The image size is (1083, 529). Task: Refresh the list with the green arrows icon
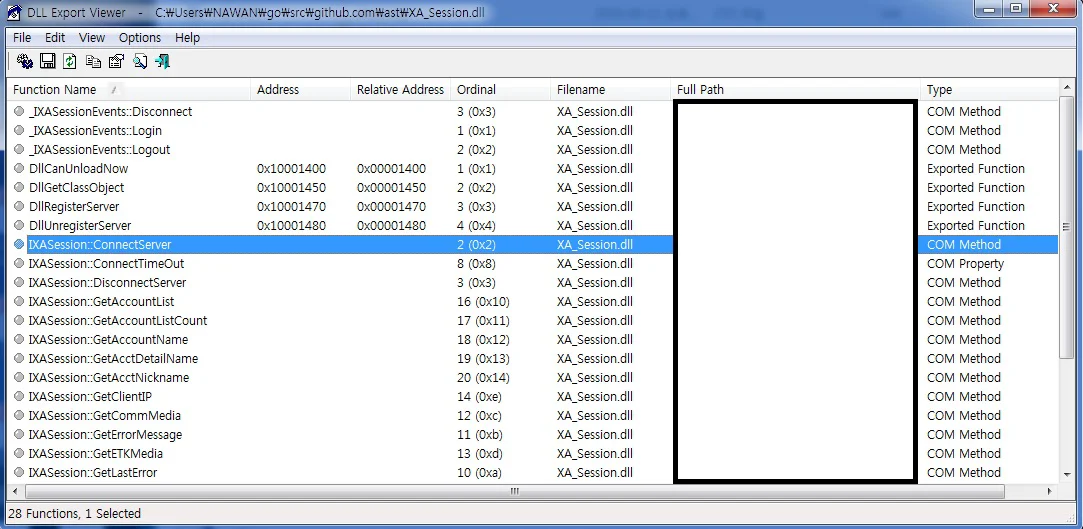(x=70, y=61)
